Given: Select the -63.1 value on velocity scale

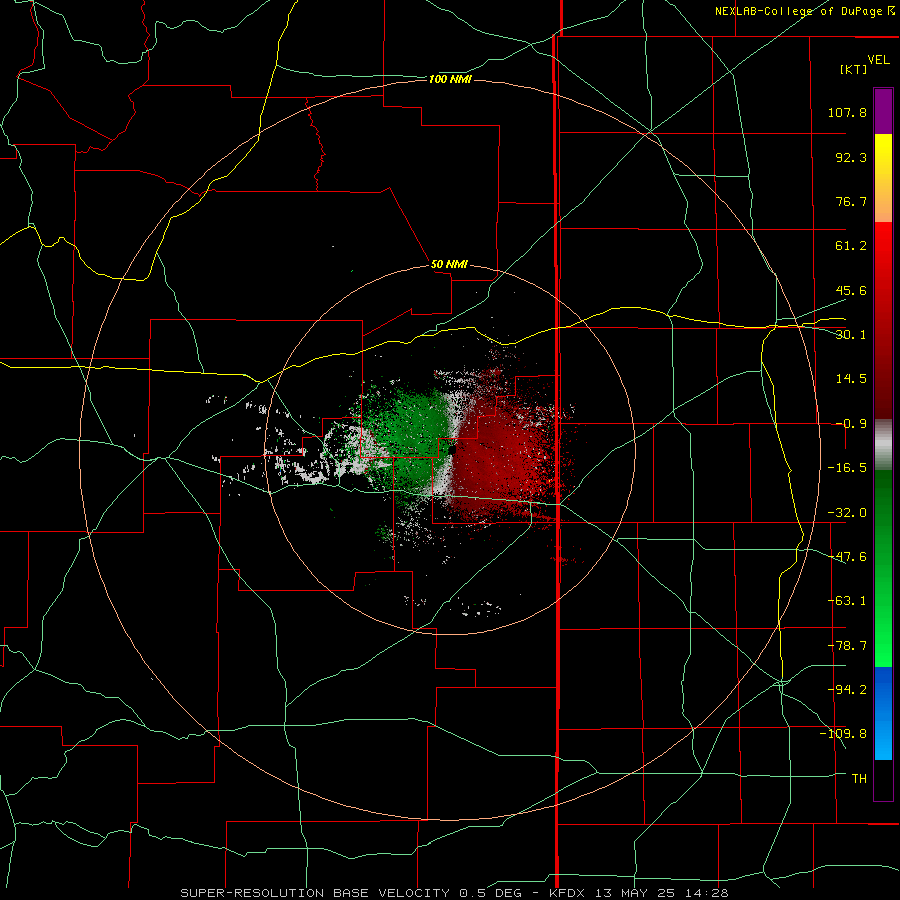Looking at the screenshot, I should tap(847, 601).
